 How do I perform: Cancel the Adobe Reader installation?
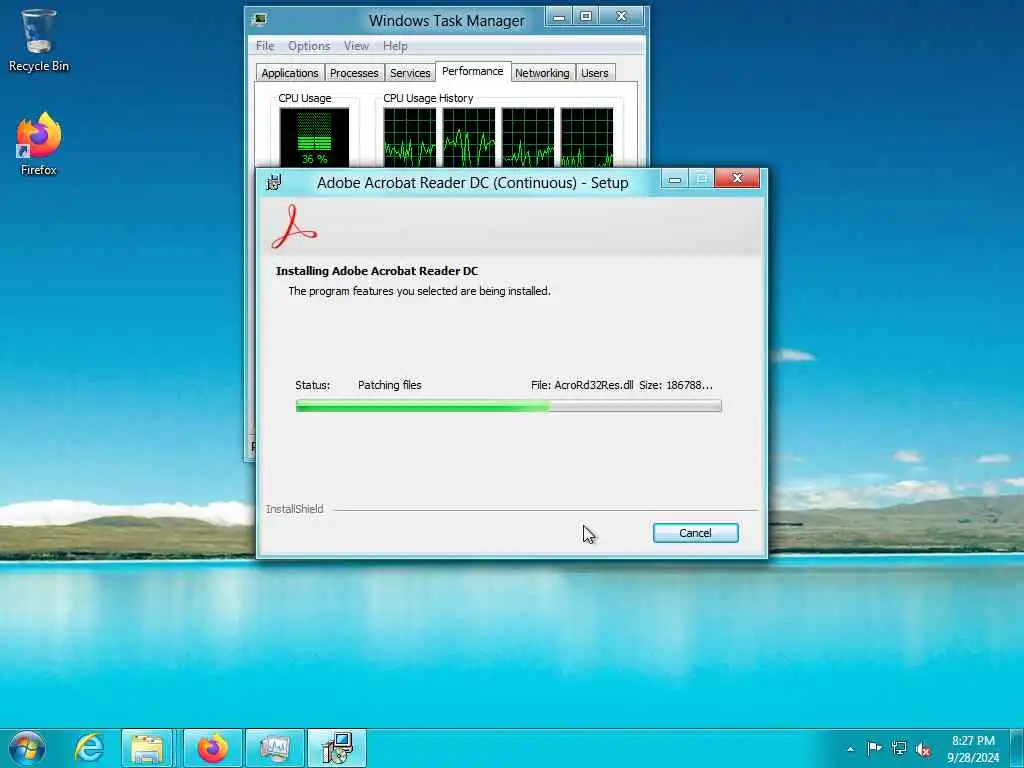point(696,533)
